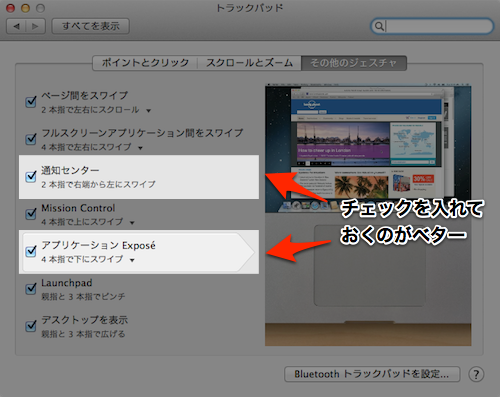Click the Launchpad label text
500x397 pixels.
67,283
